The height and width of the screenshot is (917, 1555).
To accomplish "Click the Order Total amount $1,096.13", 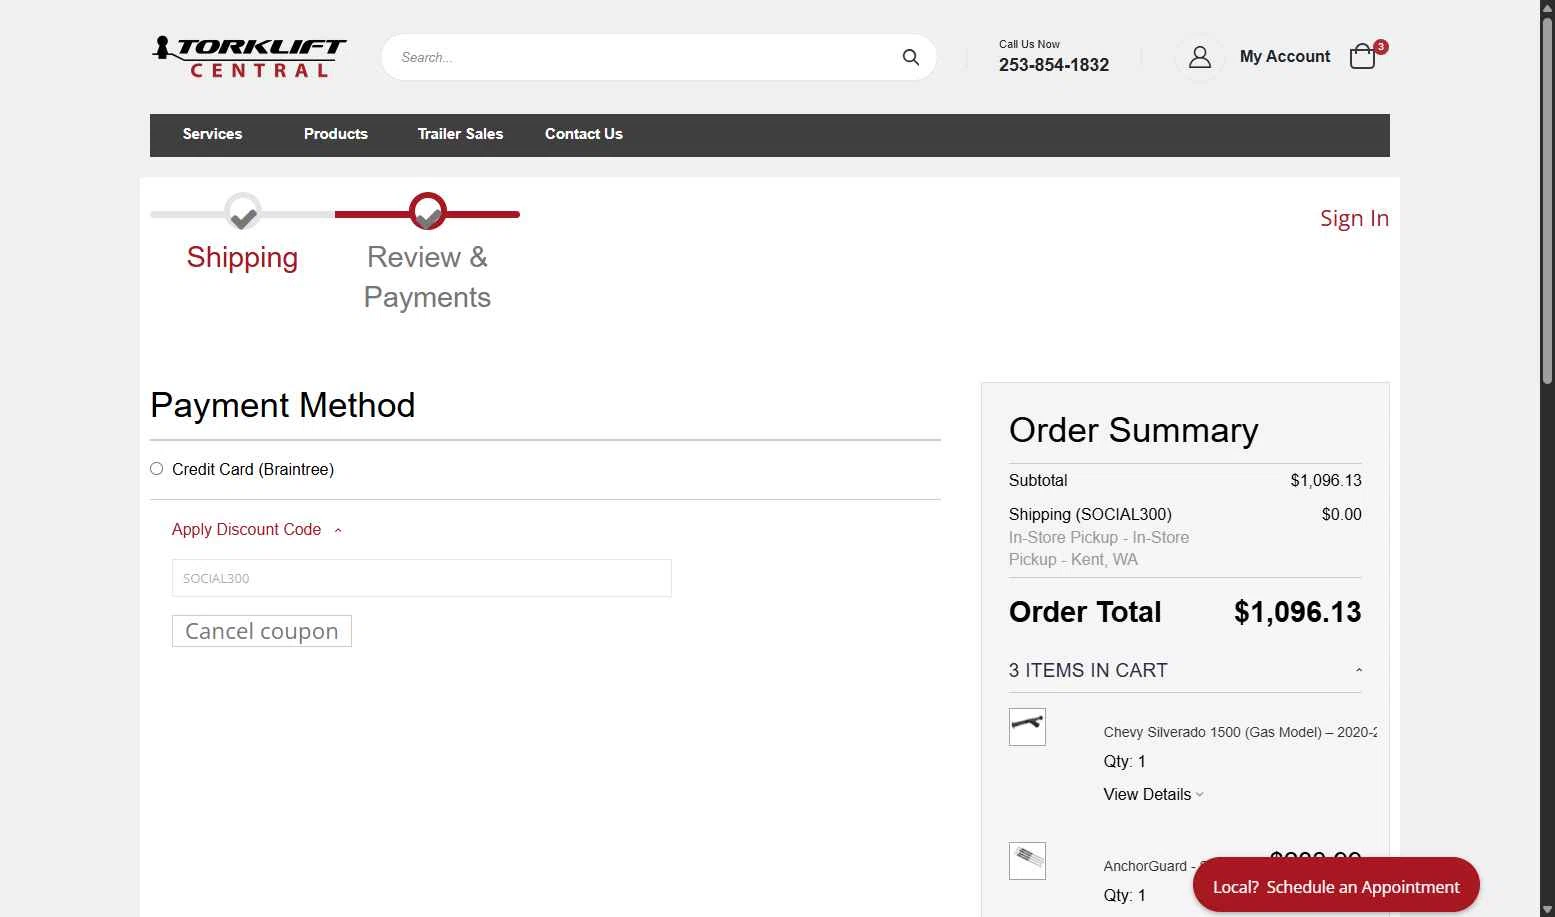I will pos(1297,612).
